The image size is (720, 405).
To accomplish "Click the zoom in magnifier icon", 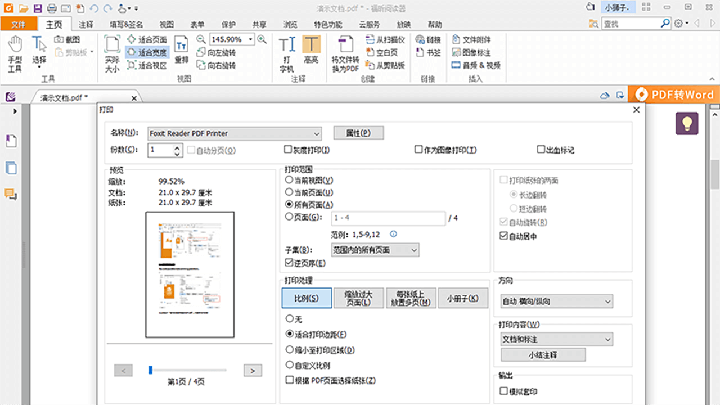I will click(262, 39).
